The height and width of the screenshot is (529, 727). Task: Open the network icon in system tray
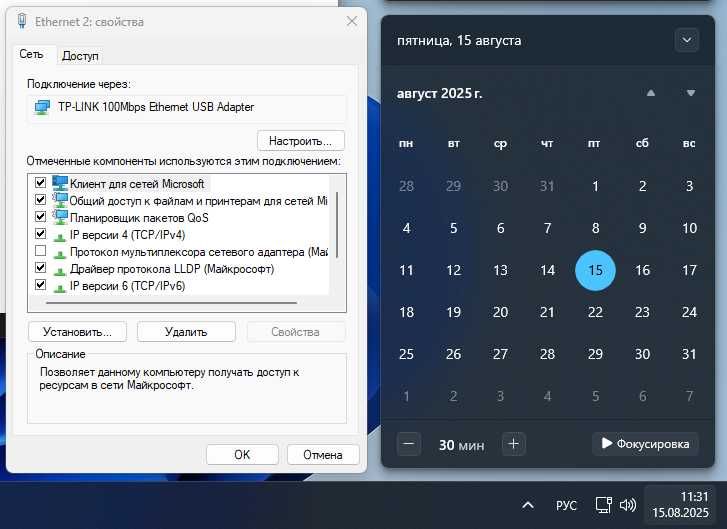coord(603,505)
